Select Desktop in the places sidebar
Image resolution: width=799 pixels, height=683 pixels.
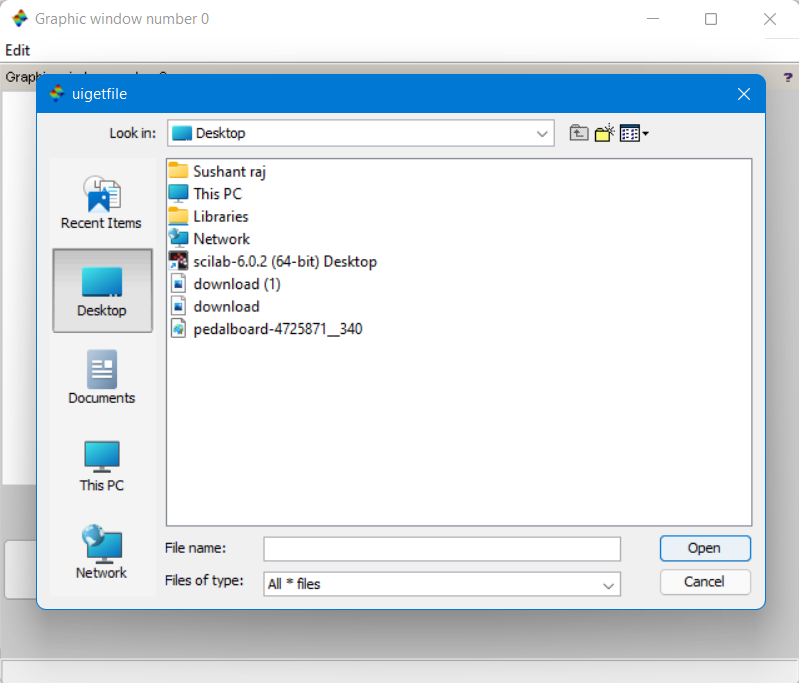click(x=102, y=291)
